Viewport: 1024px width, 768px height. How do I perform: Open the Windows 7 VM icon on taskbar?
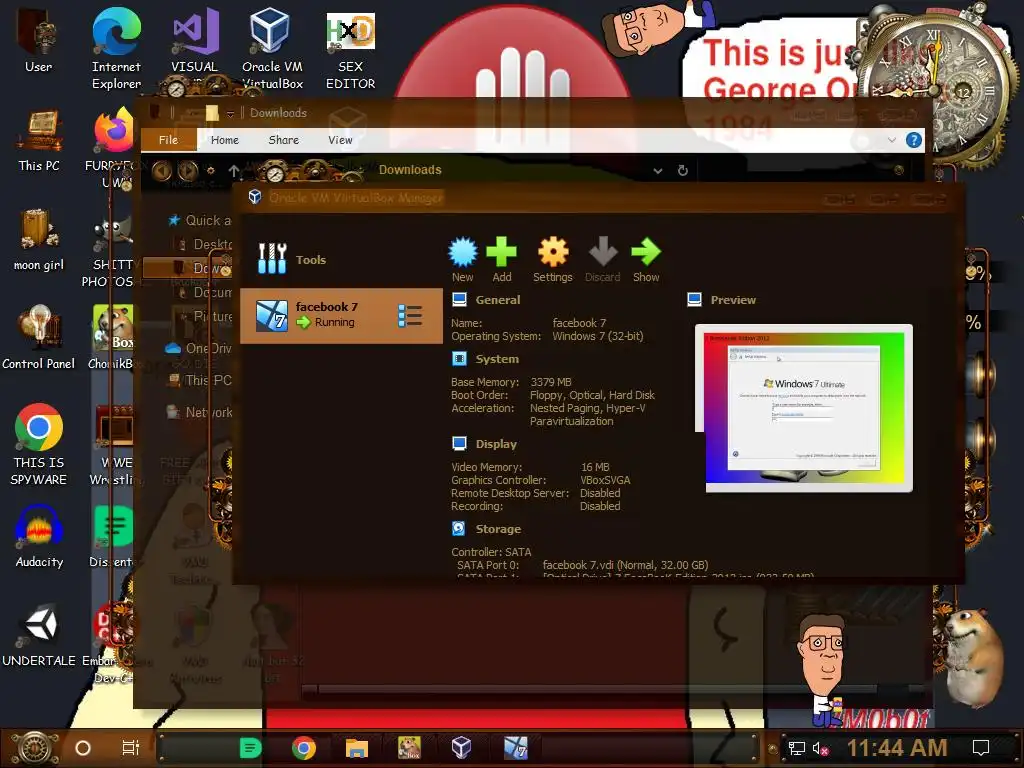[515, 748]
